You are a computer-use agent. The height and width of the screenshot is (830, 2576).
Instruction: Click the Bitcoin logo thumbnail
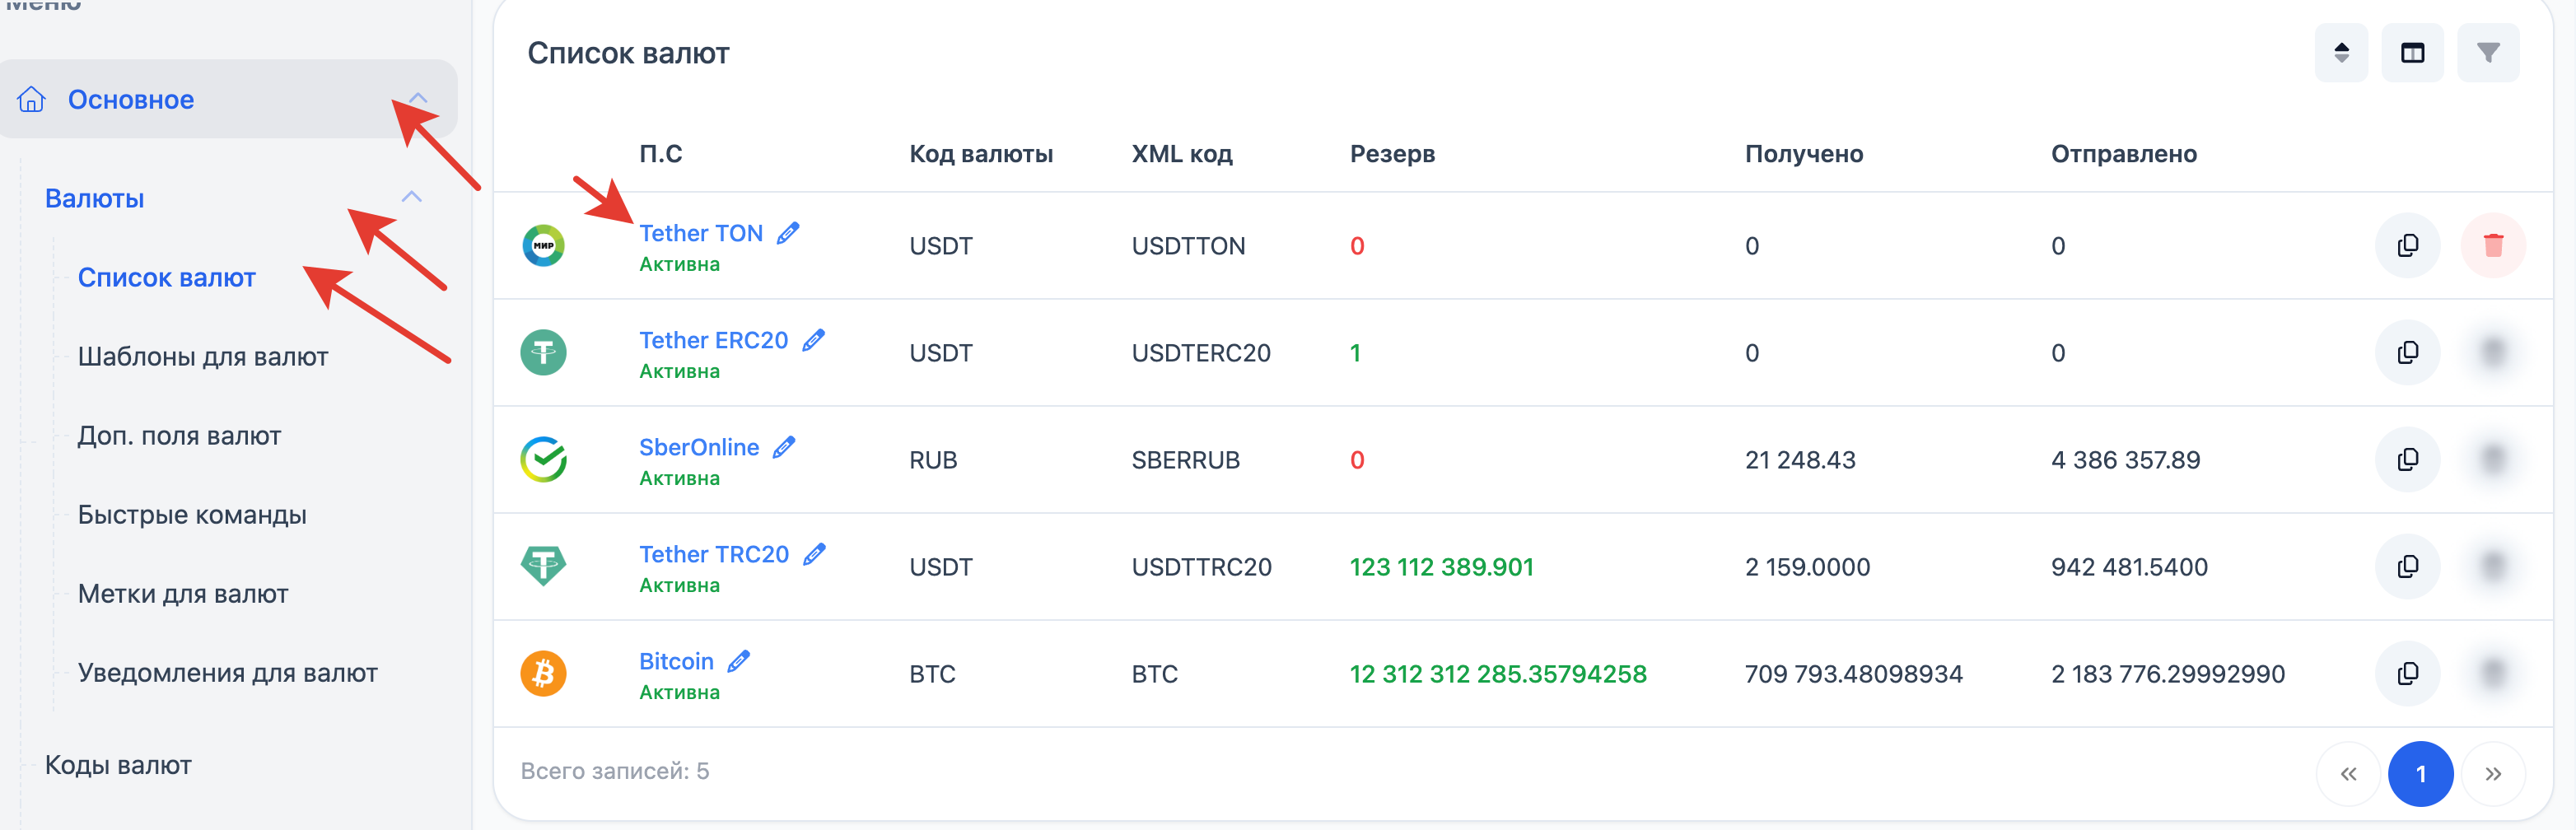click(x=543, y=673)
